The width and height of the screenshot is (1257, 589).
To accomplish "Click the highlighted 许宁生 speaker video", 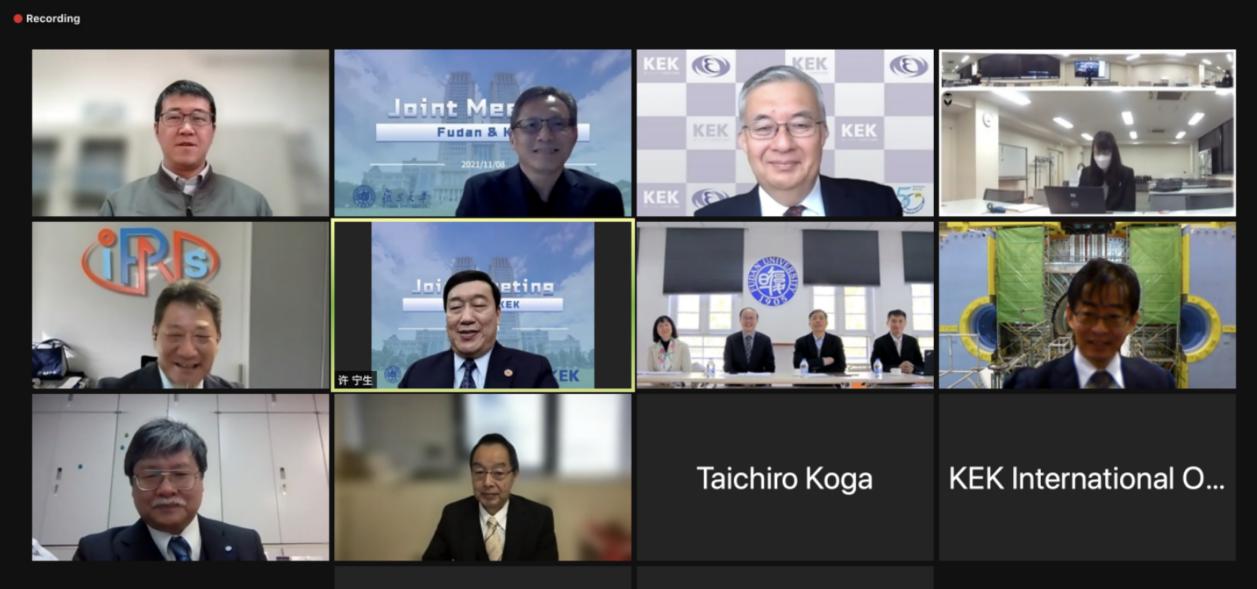I will (483, 305).
